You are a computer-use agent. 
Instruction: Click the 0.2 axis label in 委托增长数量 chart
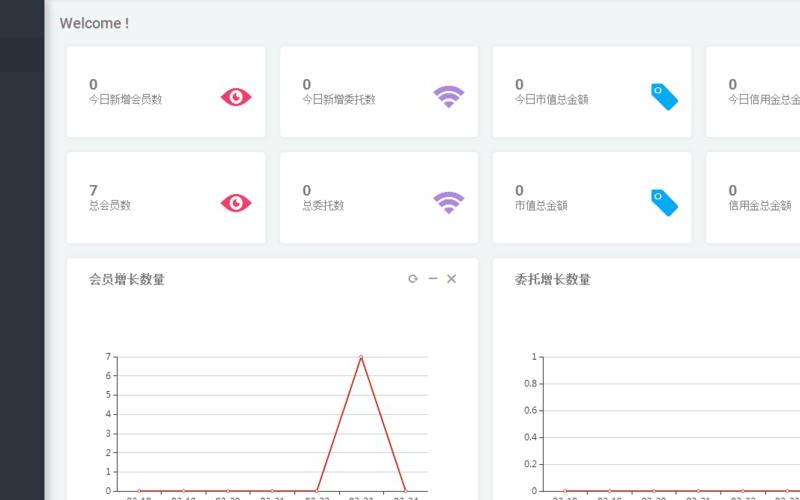(531, 464)
